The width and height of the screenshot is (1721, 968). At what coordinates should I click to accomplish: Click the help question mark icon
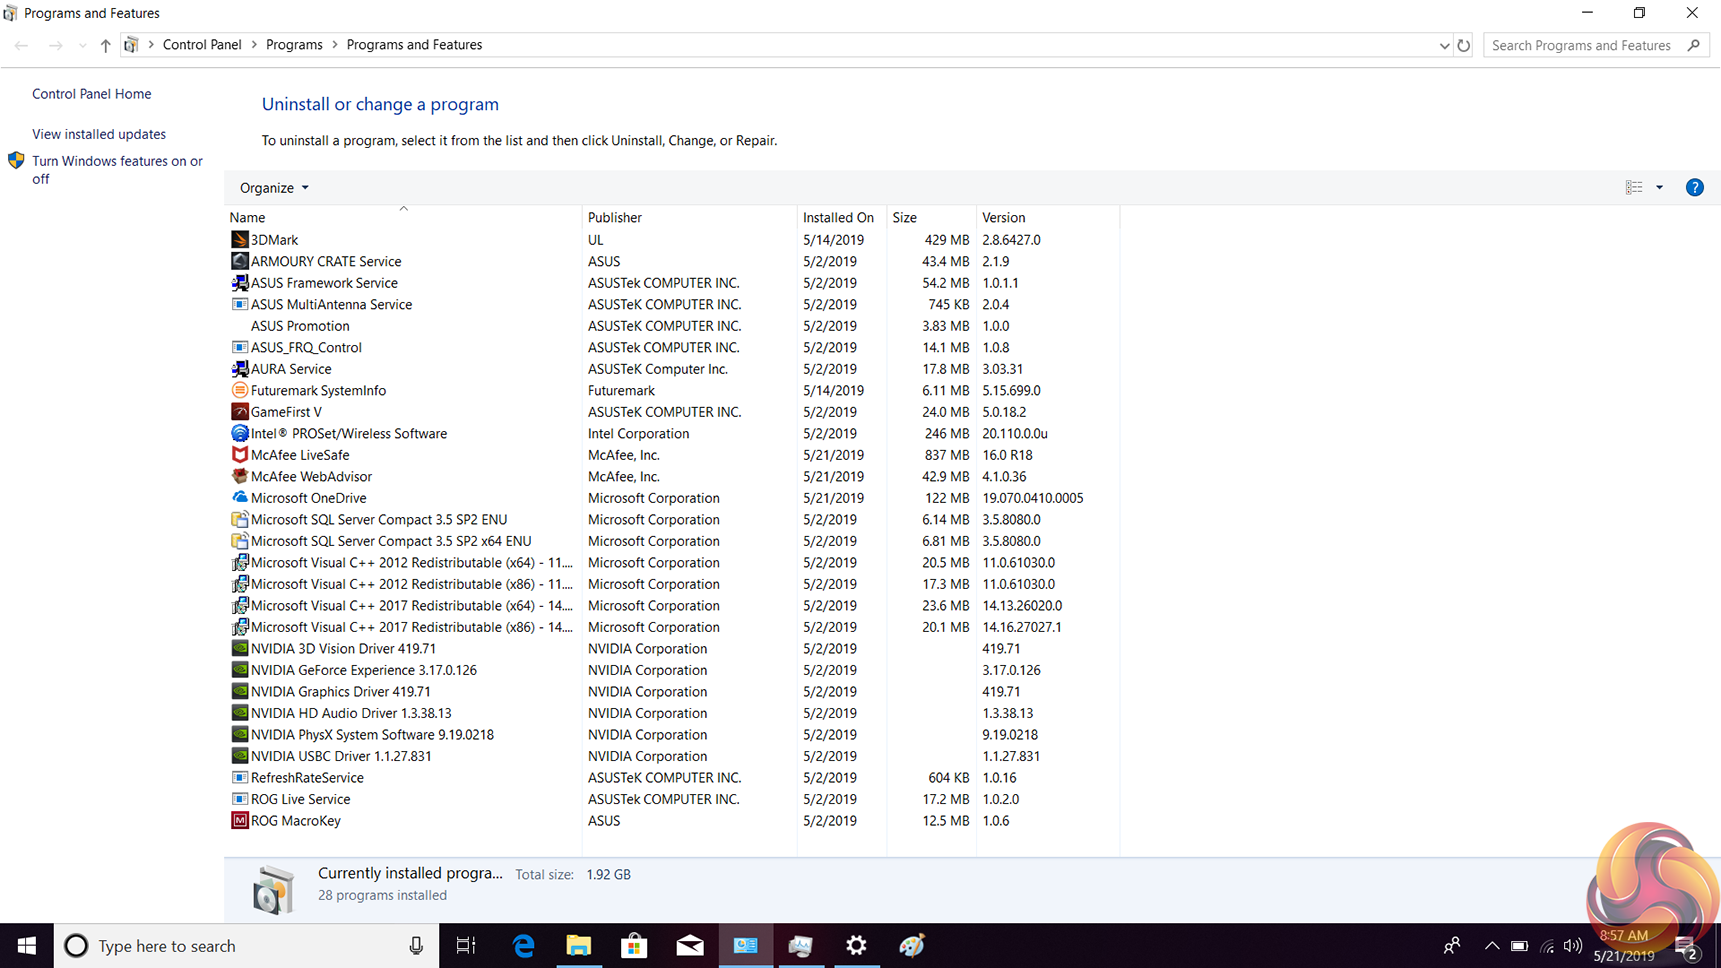1694,188
